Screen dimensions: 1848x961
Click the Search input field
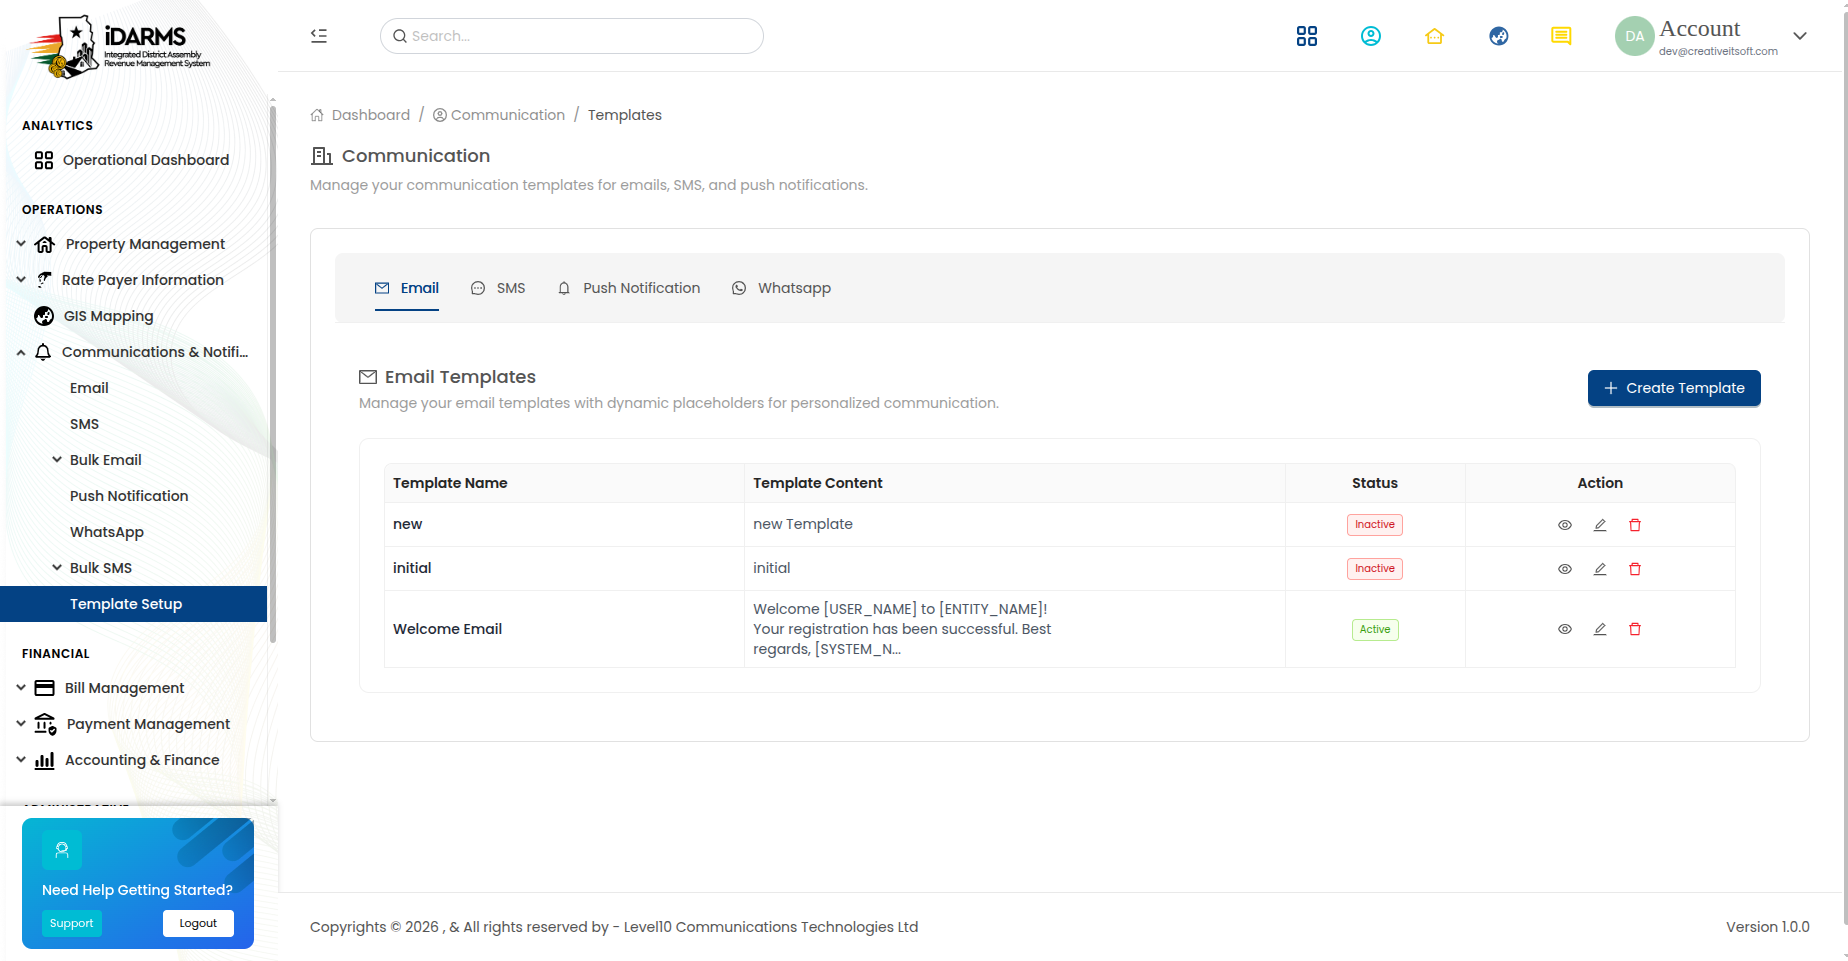tap(572, 36)
